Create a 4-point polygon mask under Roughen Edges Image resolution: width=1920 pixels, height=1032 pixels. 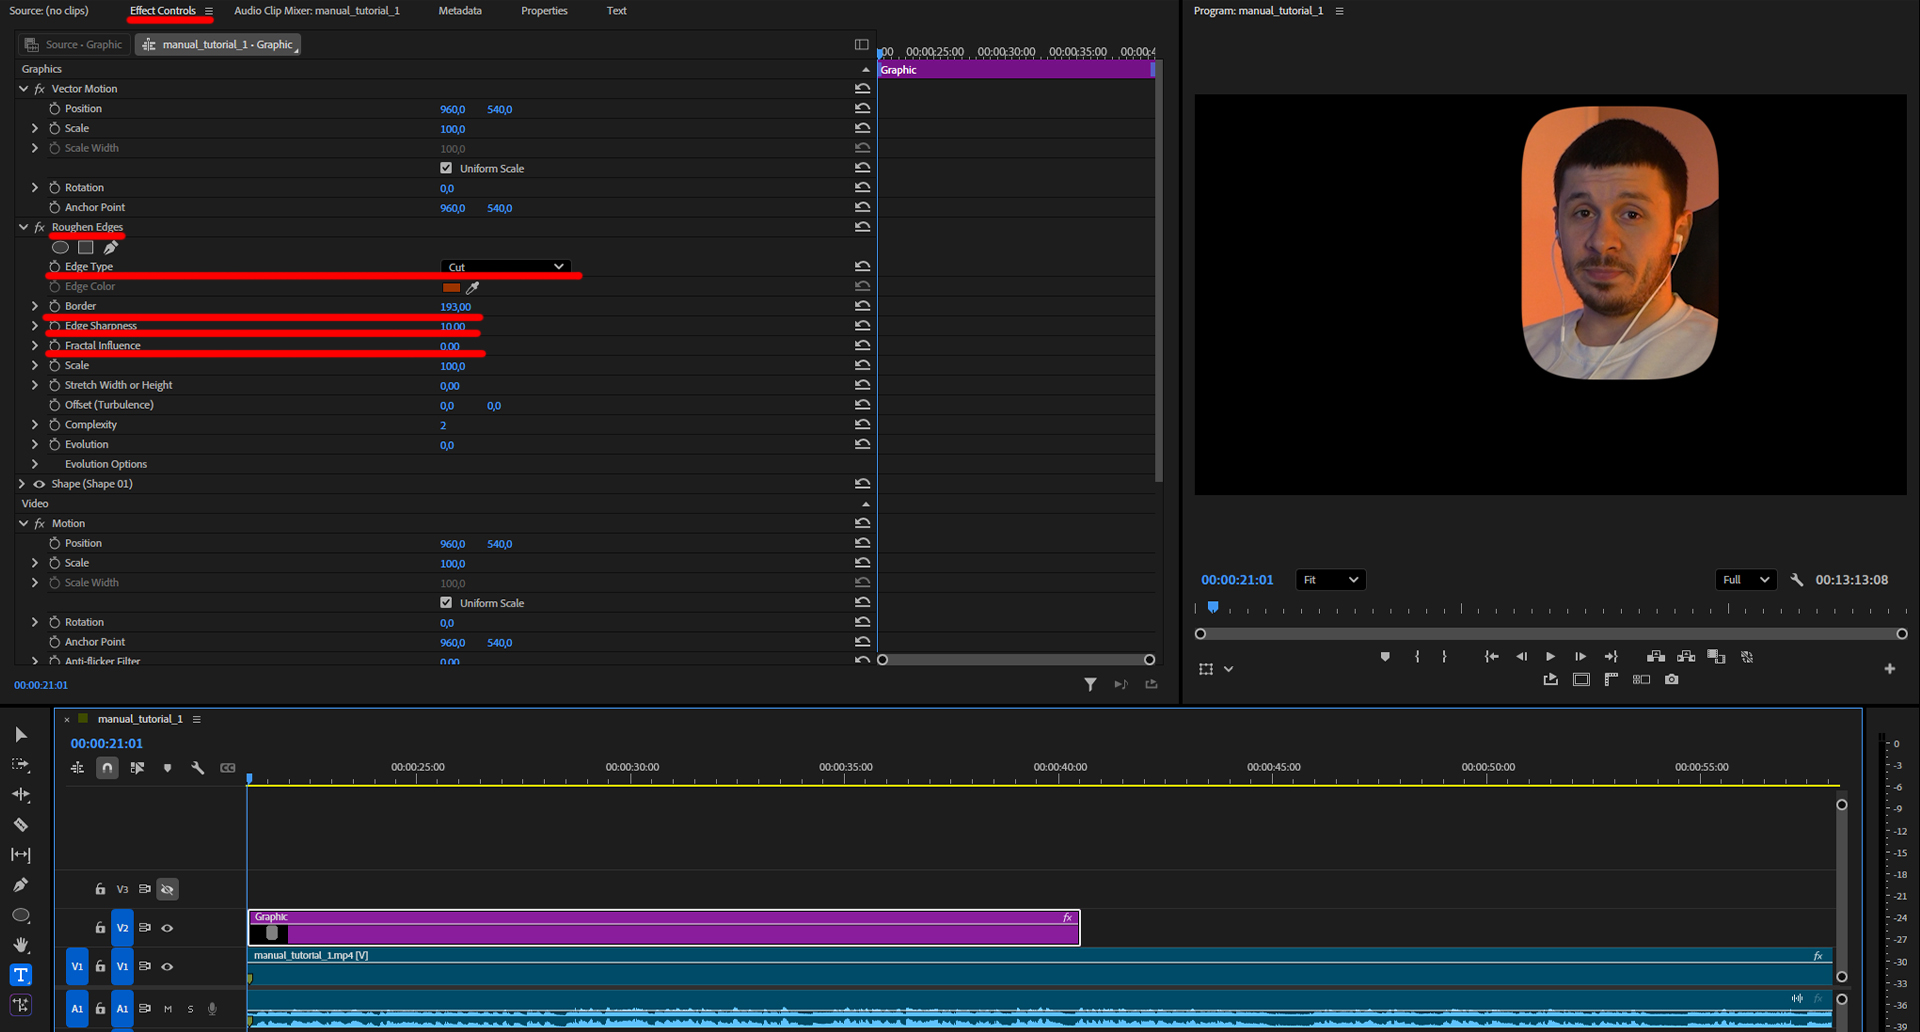(86, 247)
